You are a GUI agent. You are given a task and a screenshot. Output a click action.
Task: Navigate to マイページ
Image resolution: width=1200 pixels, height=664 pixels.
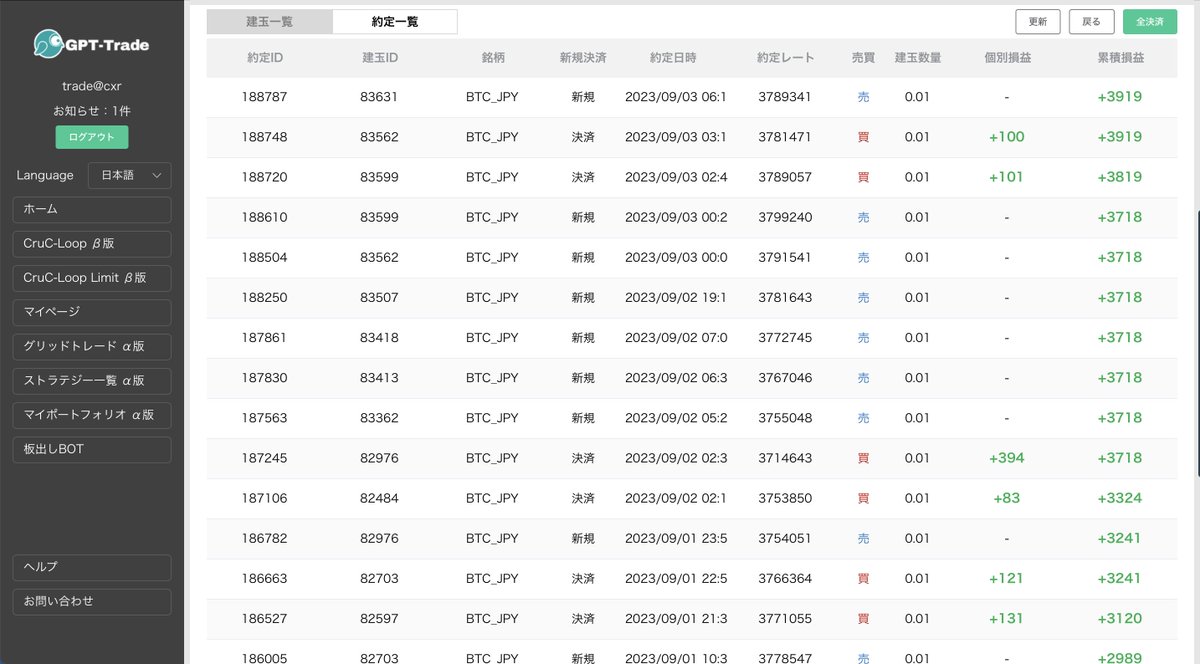point(91,312)
